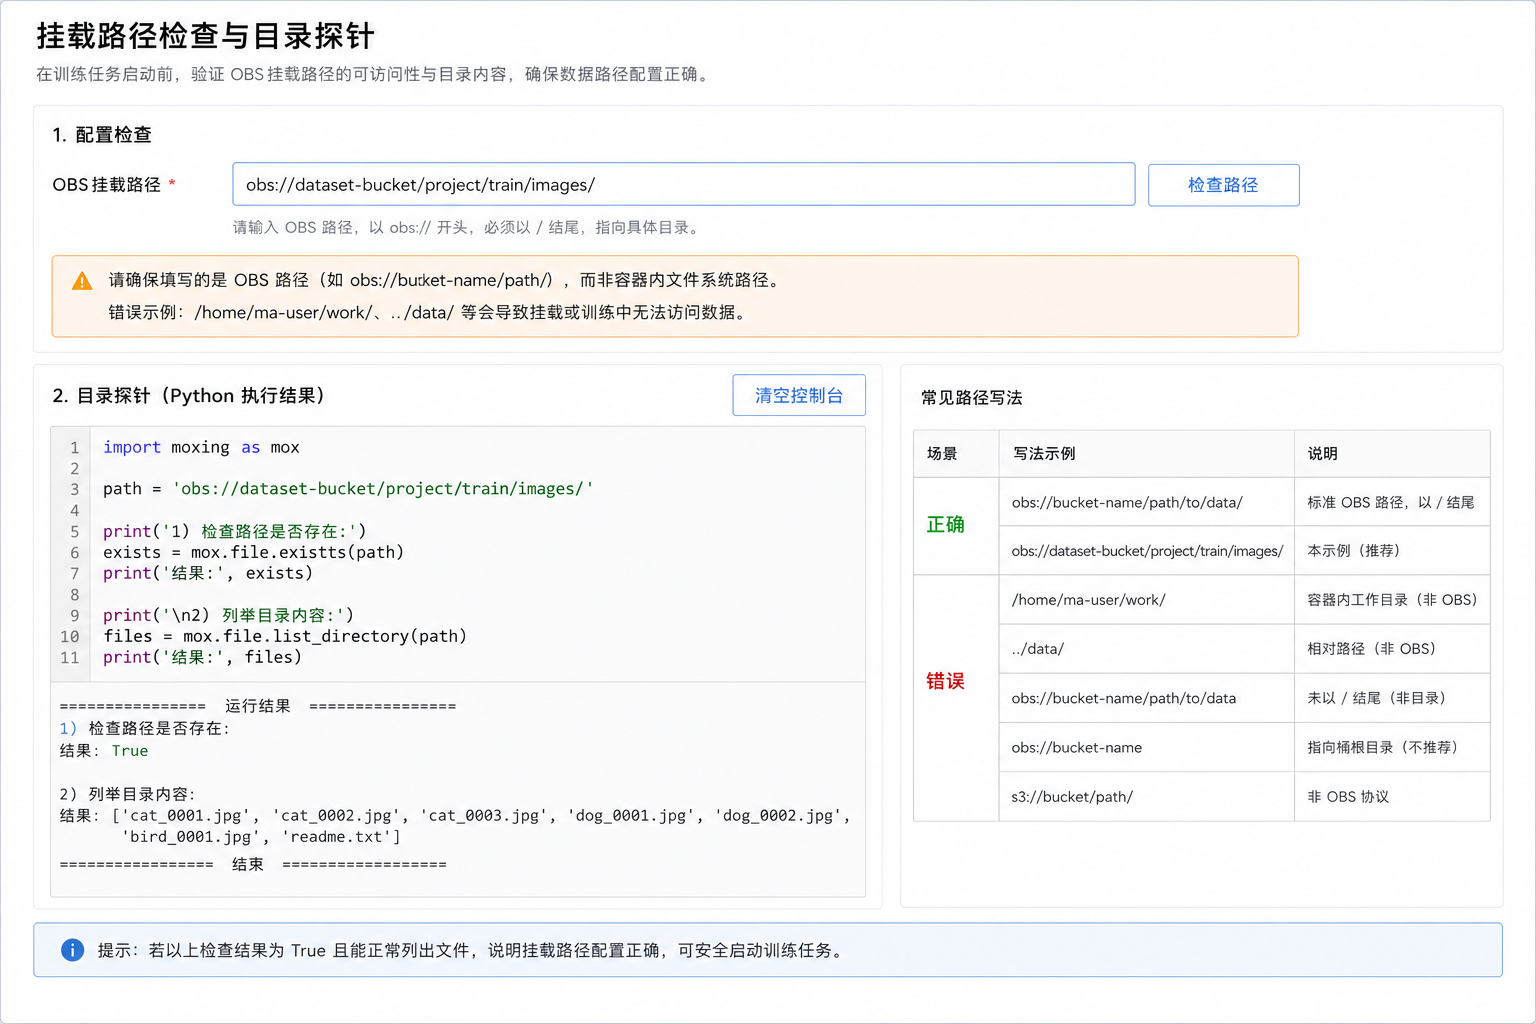Click the 清空控制台 button
Screen dimensions: 1536x1024
click(x=799, y=395)
